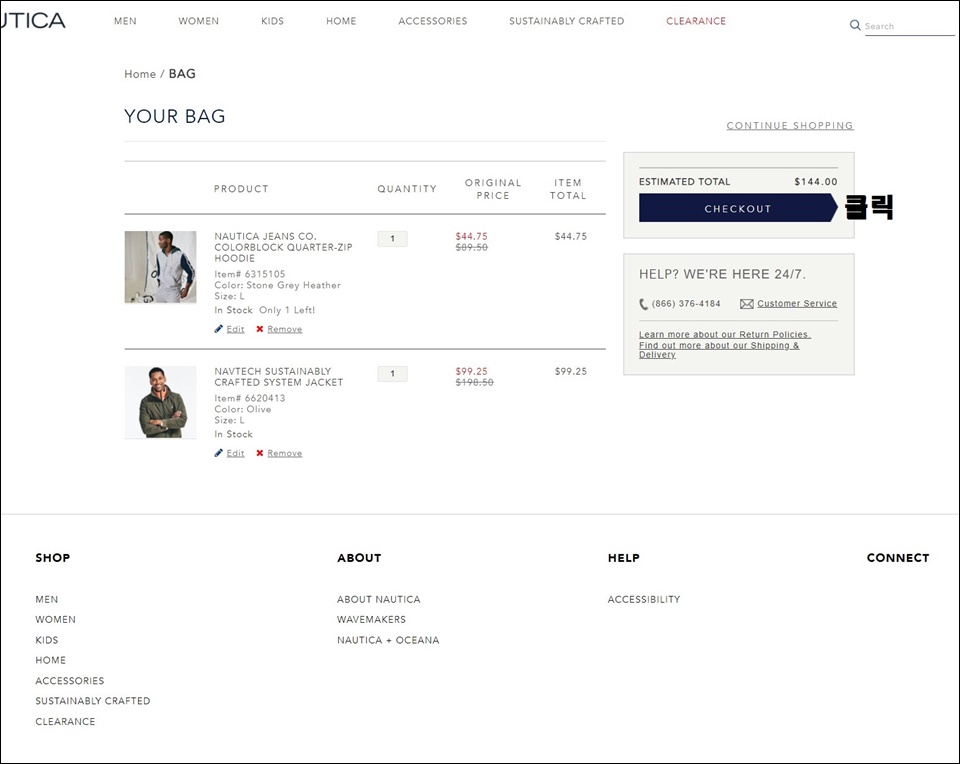Click footer KIDS link
Screen dimensions: 960x764
47,640
